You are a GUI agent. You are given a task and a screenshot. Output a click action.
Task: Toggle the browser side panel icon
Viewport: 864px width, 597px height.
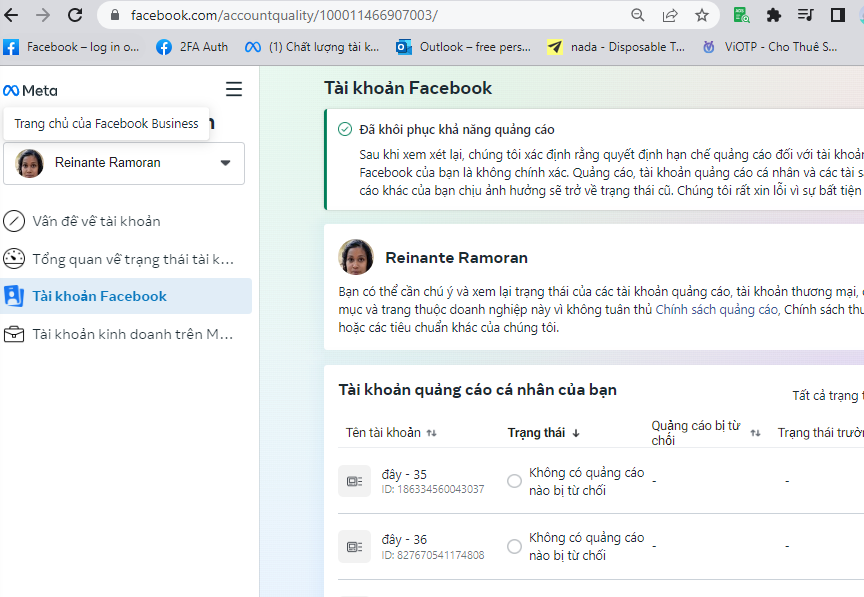[838, 15]
